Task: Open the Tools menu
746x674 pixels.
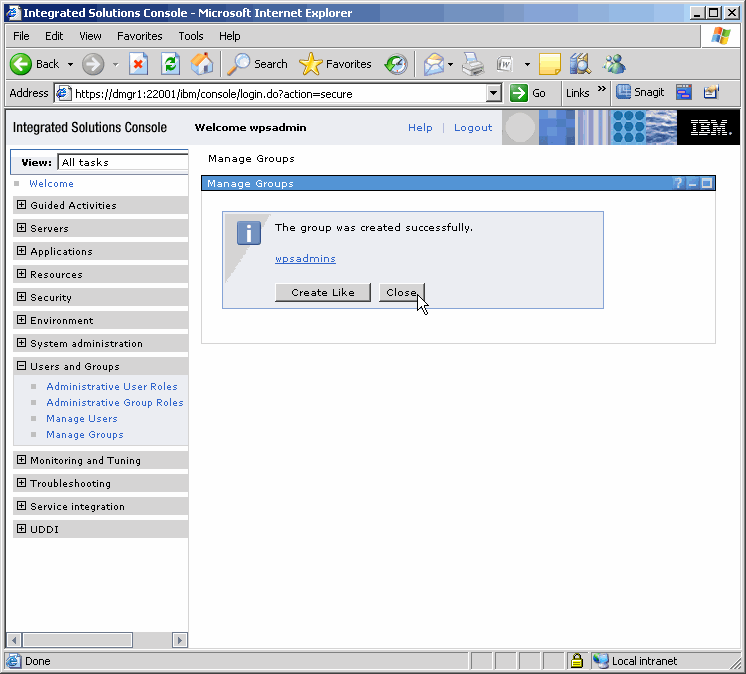Action: coord(190,36)
